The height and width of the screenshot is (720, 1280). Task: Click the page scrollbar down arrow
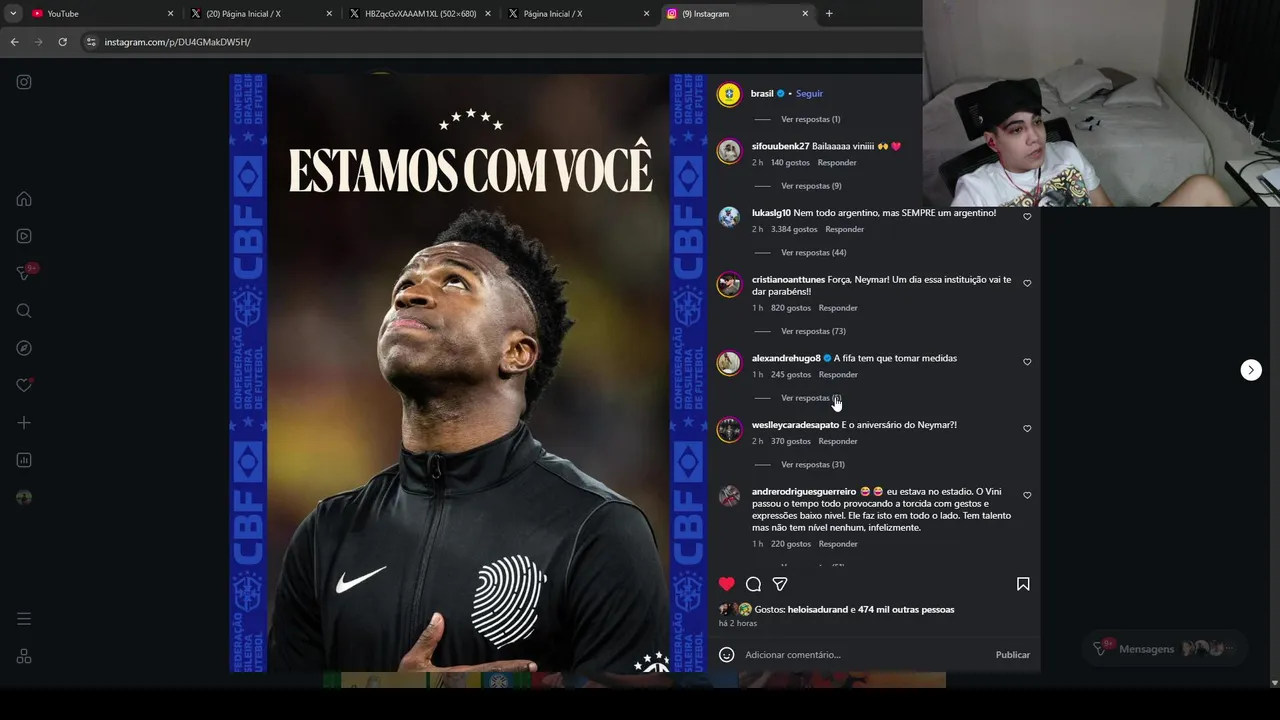point(1274,682)
